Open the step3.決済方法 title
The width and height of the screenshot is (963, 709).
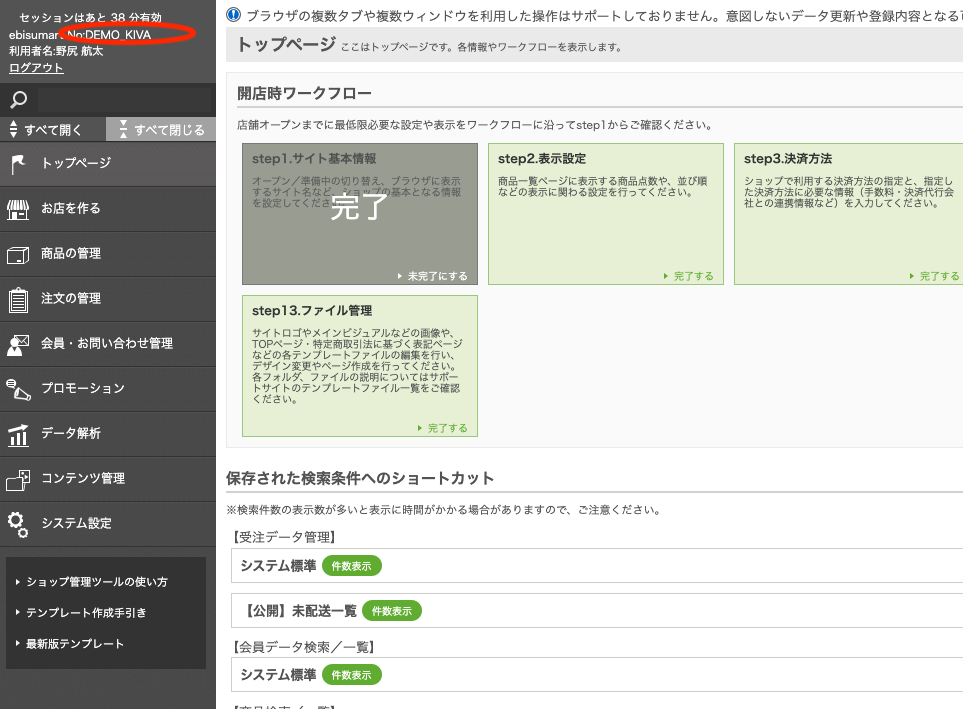pos(788,159)
